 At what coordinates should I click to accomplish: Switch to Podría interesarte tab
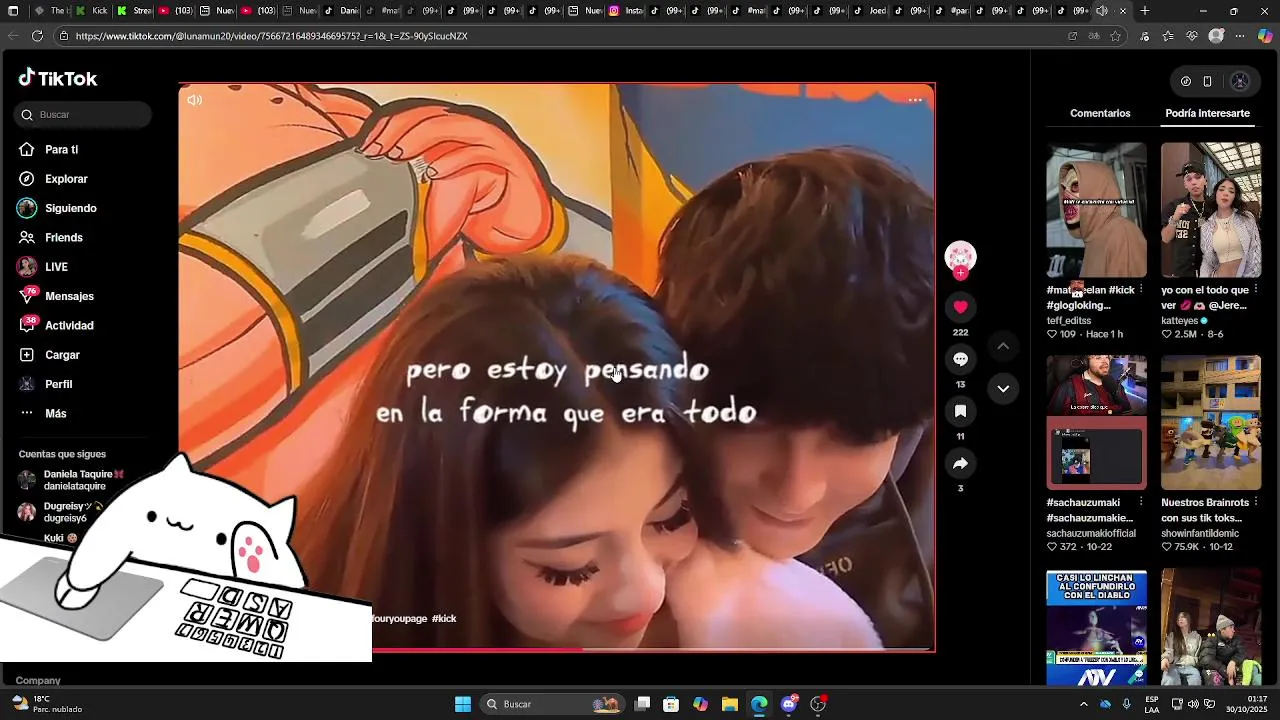click(x=1207, y=113)
